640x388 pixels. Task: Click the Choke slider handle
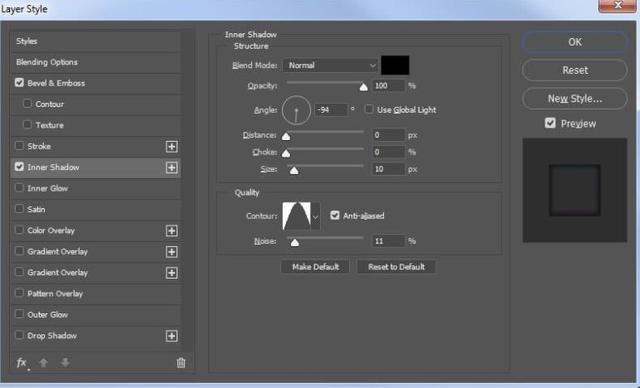(x=286, y=153)
